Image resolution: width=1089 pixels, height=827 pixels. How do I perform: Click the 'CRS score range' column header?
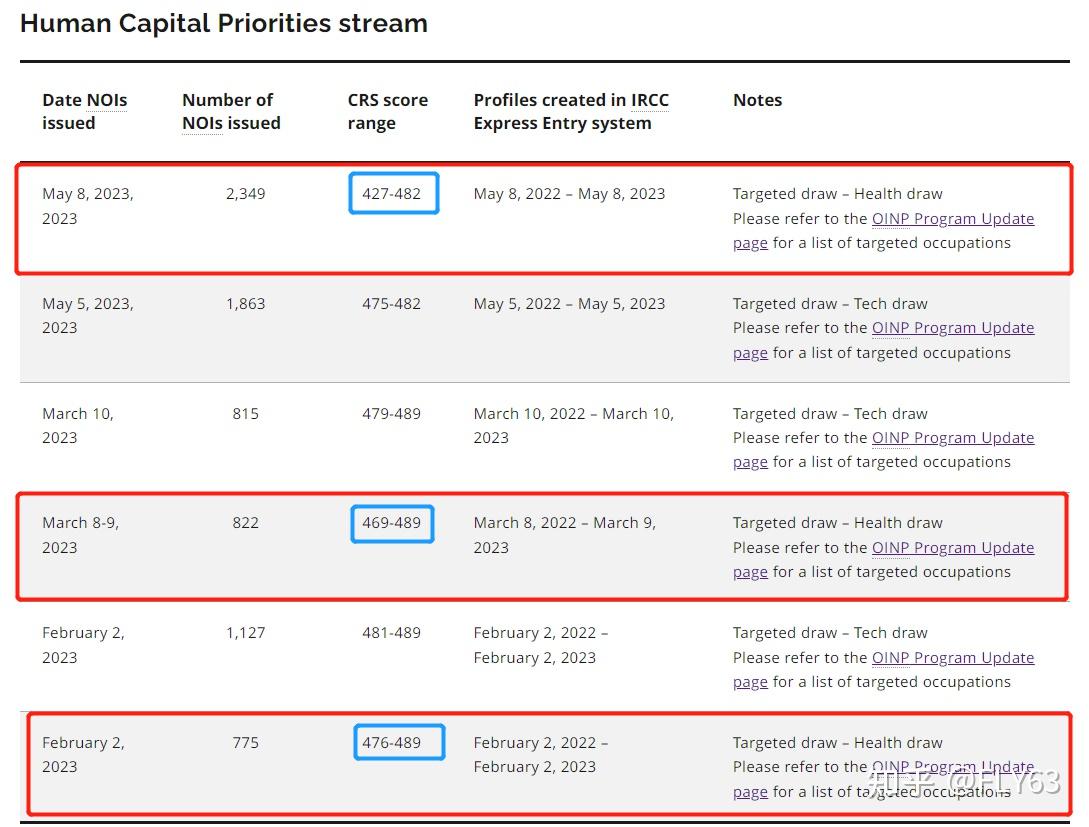click(388, 111)
